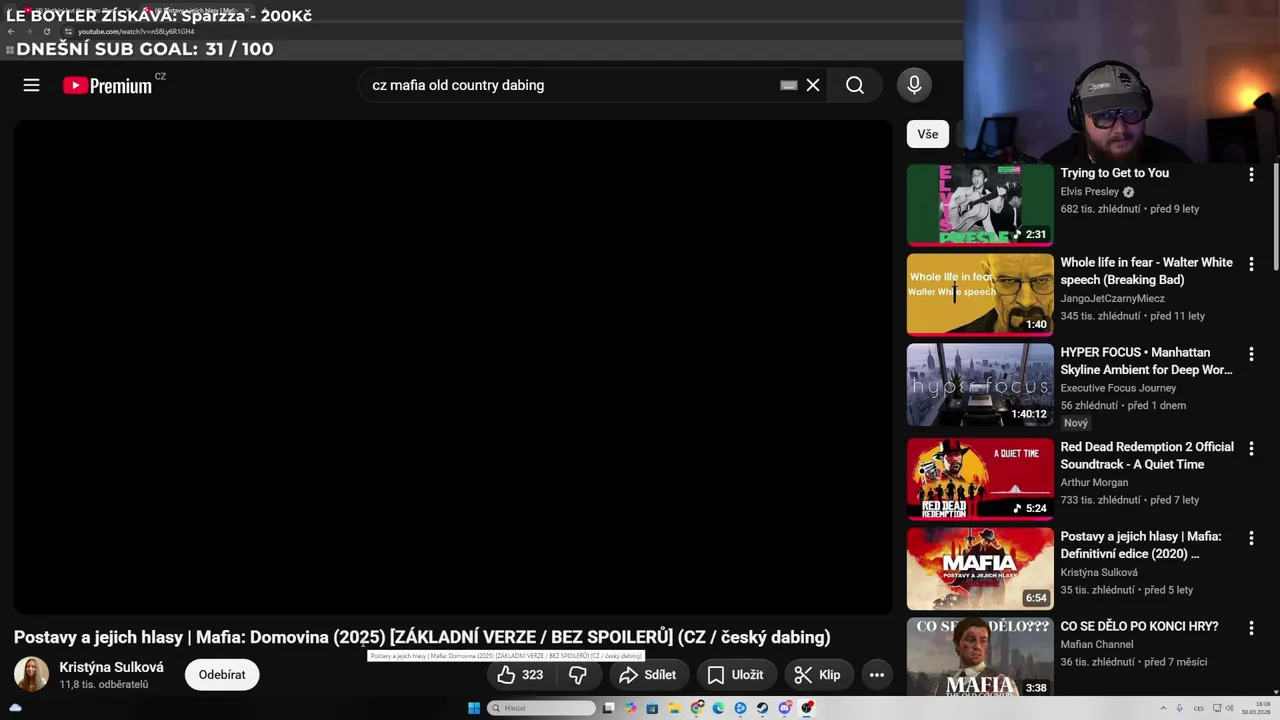Open 'Whole life in fear - Walter White speech' title
The height and width of the screenshot is (720, 1280).
(1147, 271)
